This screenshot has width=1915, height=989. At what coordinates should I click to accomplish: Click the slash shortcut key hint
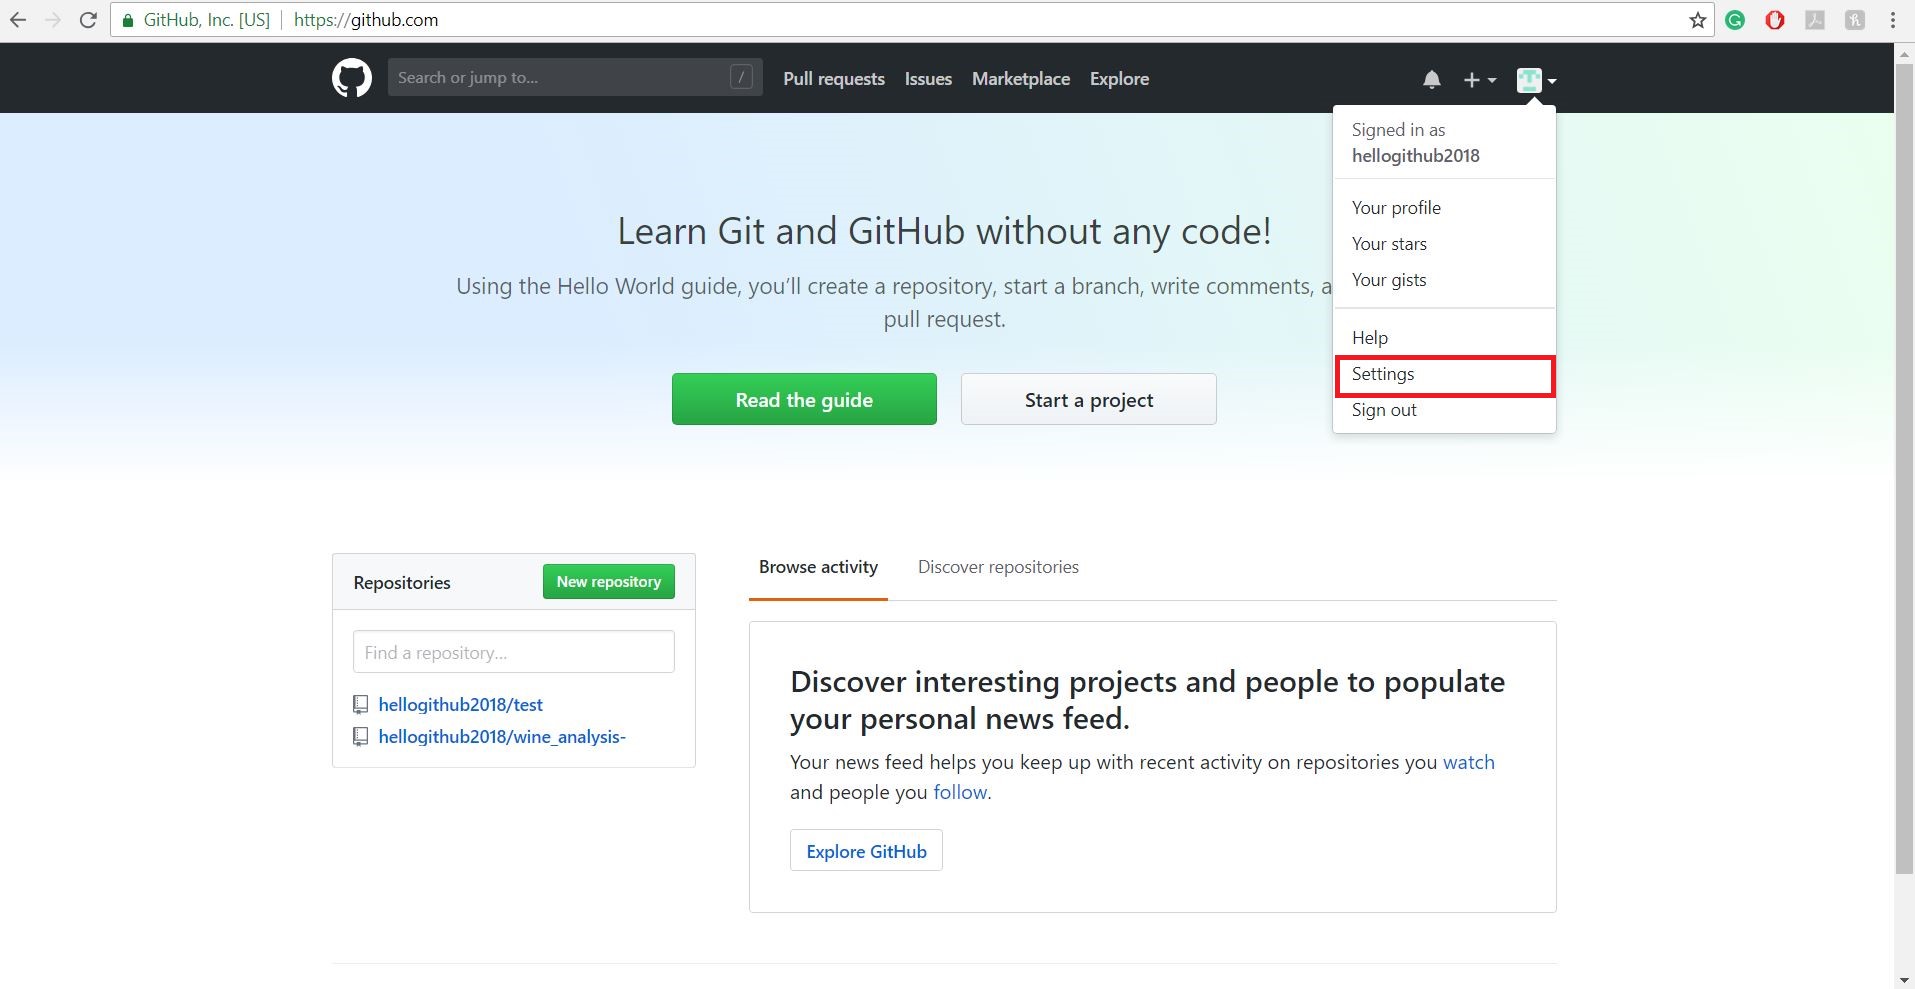pyautogui.click(x=741, y=77)
